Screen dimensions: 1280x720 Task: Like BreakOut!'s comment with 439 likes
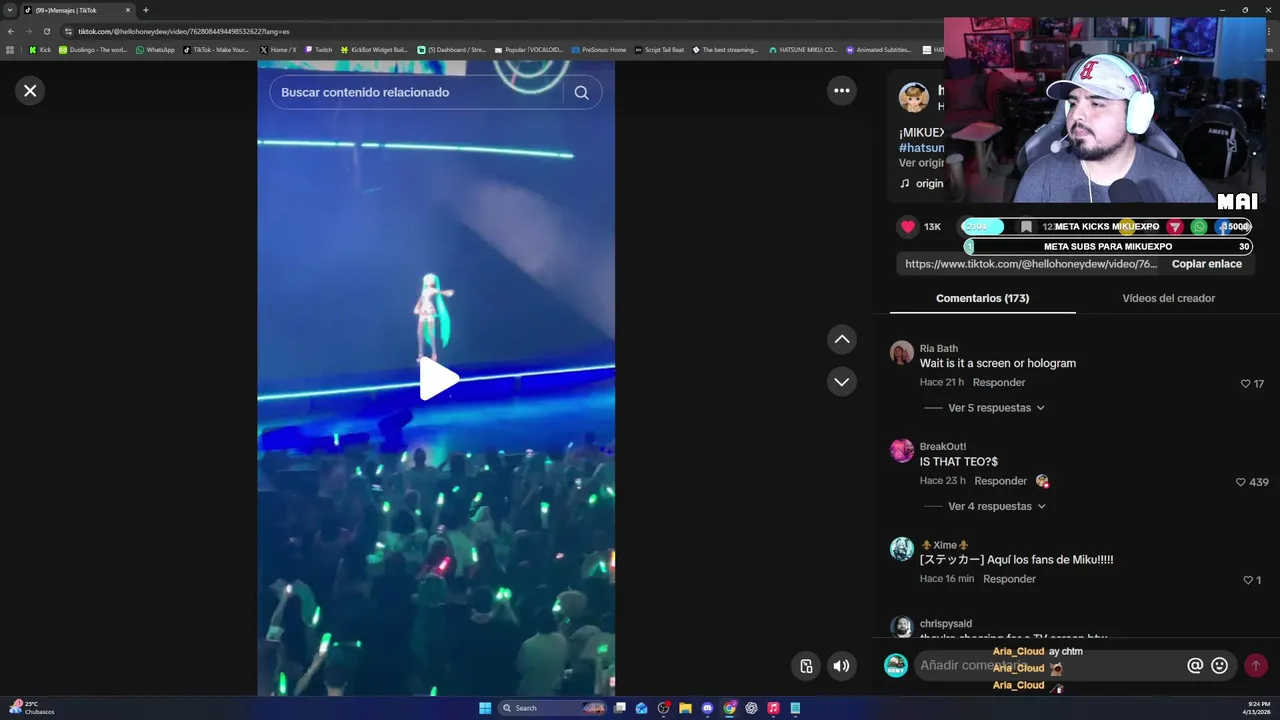tap(1240, 482)
